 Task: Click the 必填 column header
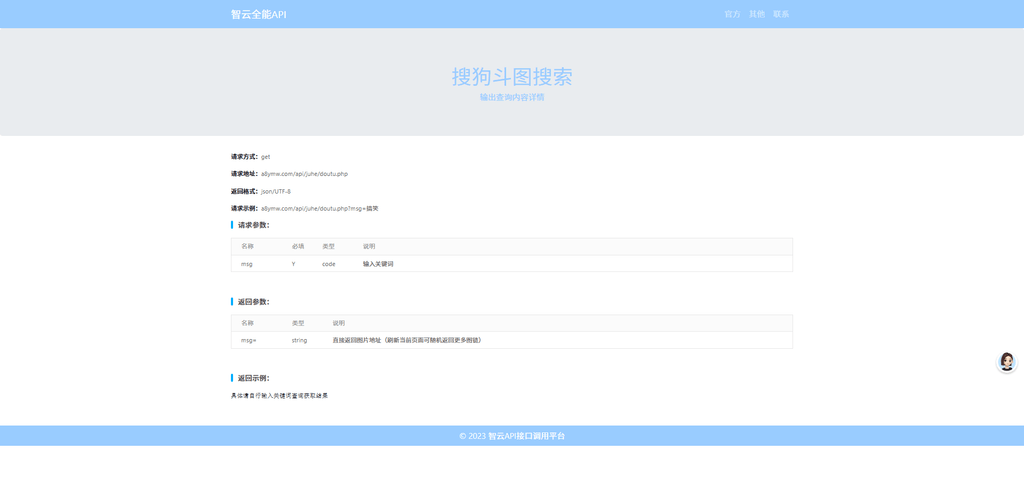[x=298, y=246]
